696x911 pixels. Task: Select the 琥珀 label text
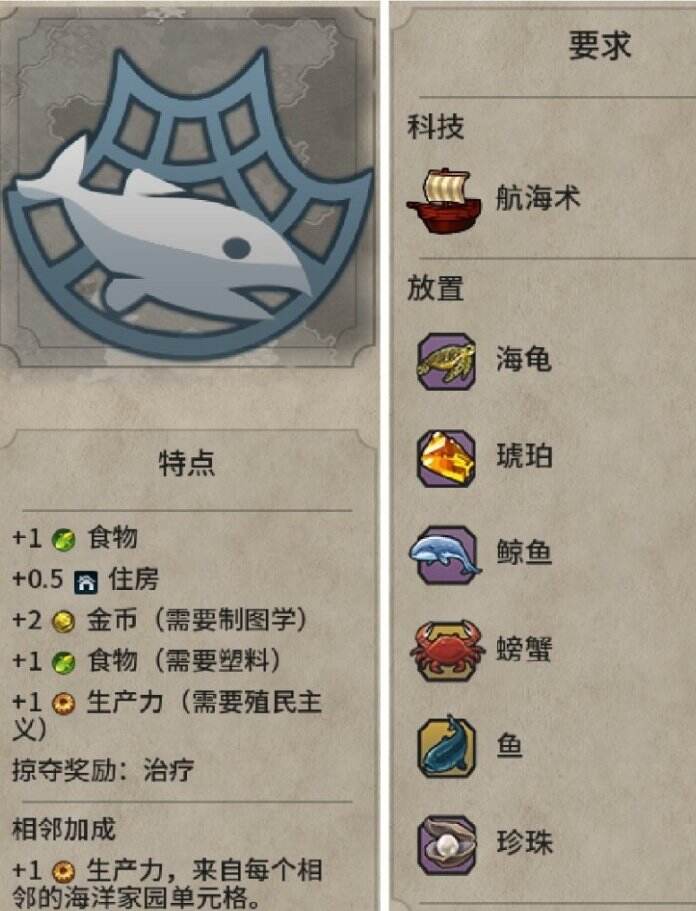[523, 456]
